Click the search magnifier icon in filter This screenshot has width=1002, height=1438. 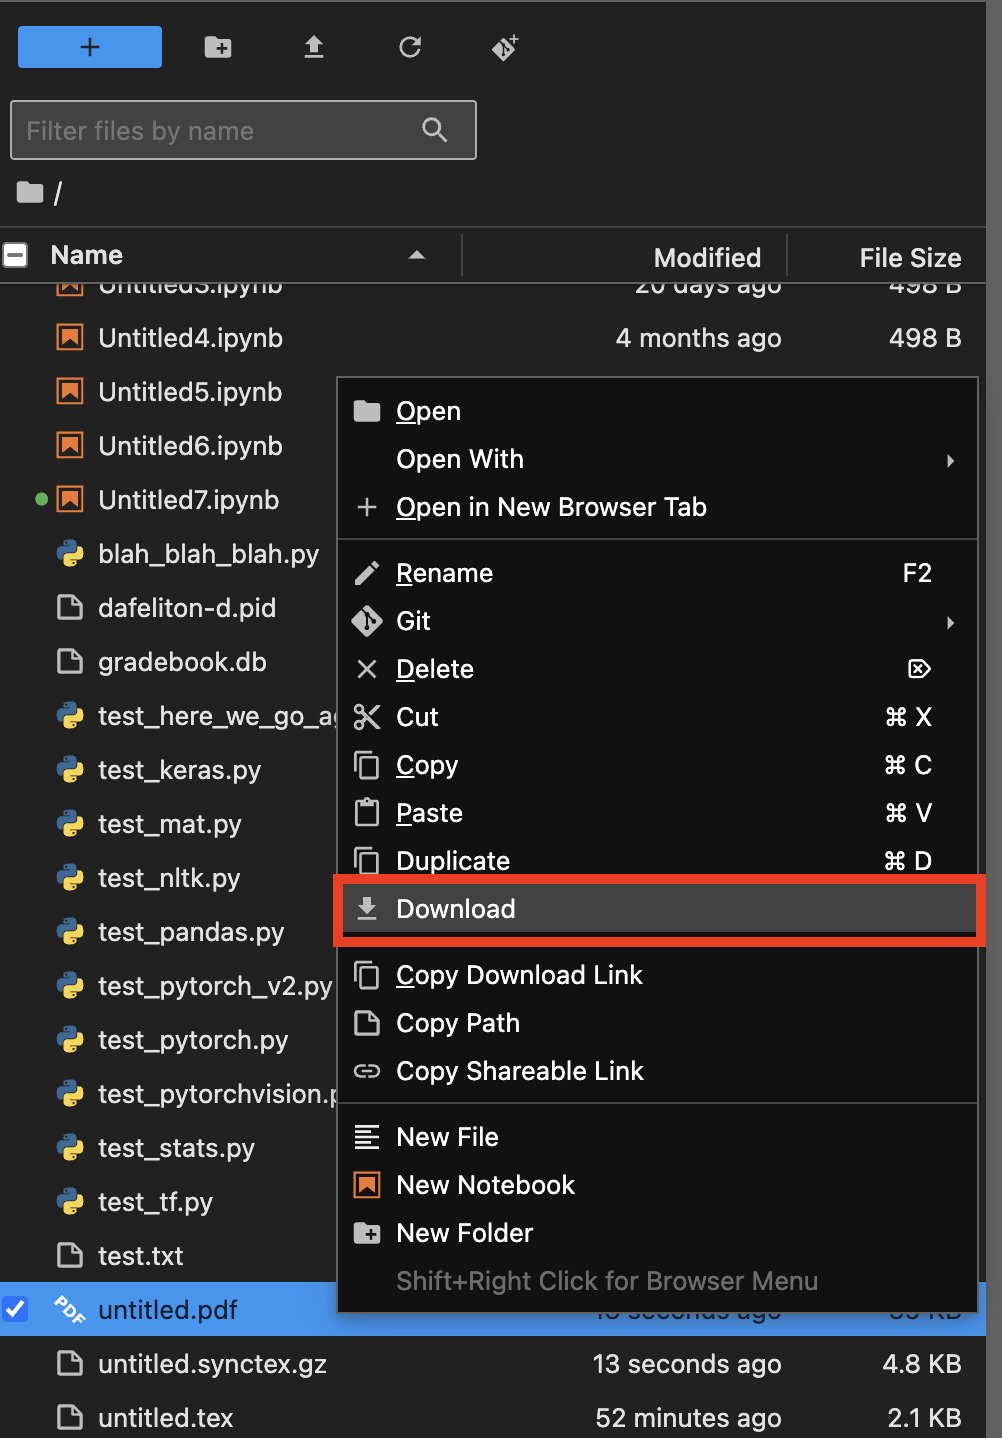pos(435,130)
